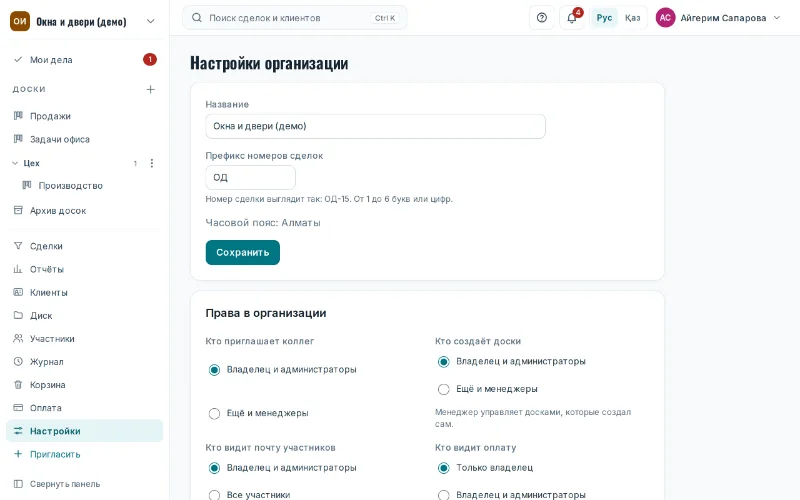The height and width of the screenshot is (500, 800).
Task: Switch interface language to Рус
Action: click(604, 18)
